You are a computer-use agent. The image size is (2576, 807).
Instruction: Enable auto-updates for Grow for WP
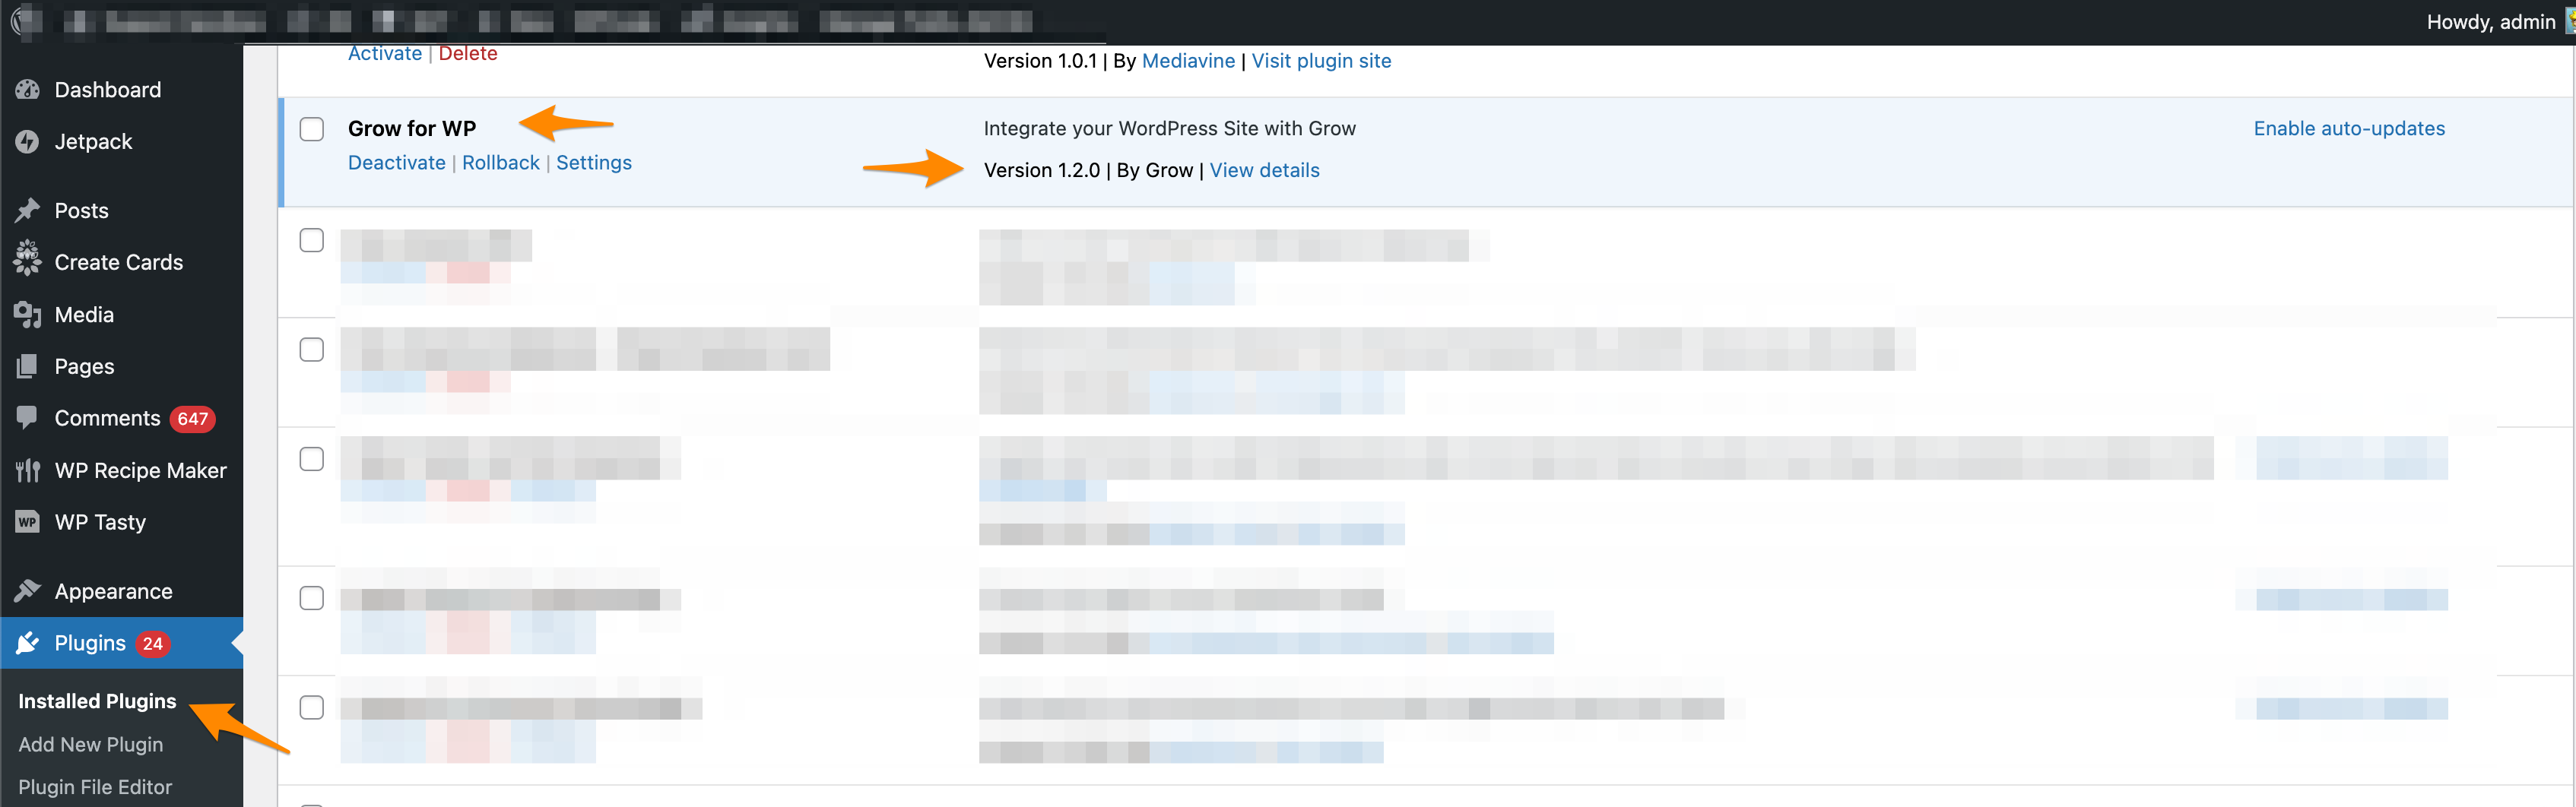tap(2348, 129)
